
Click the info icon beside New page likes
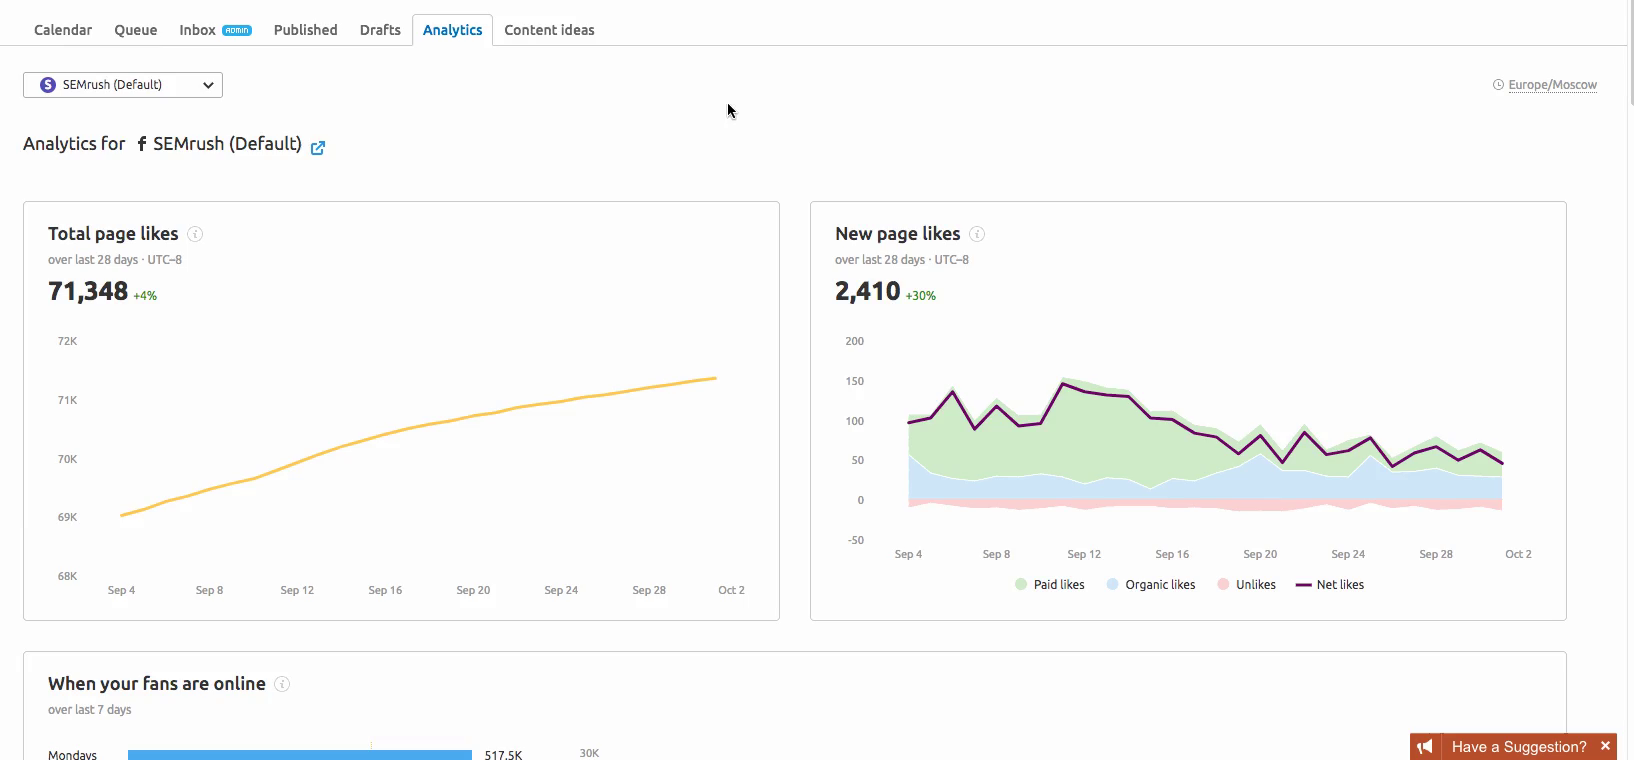977,234
